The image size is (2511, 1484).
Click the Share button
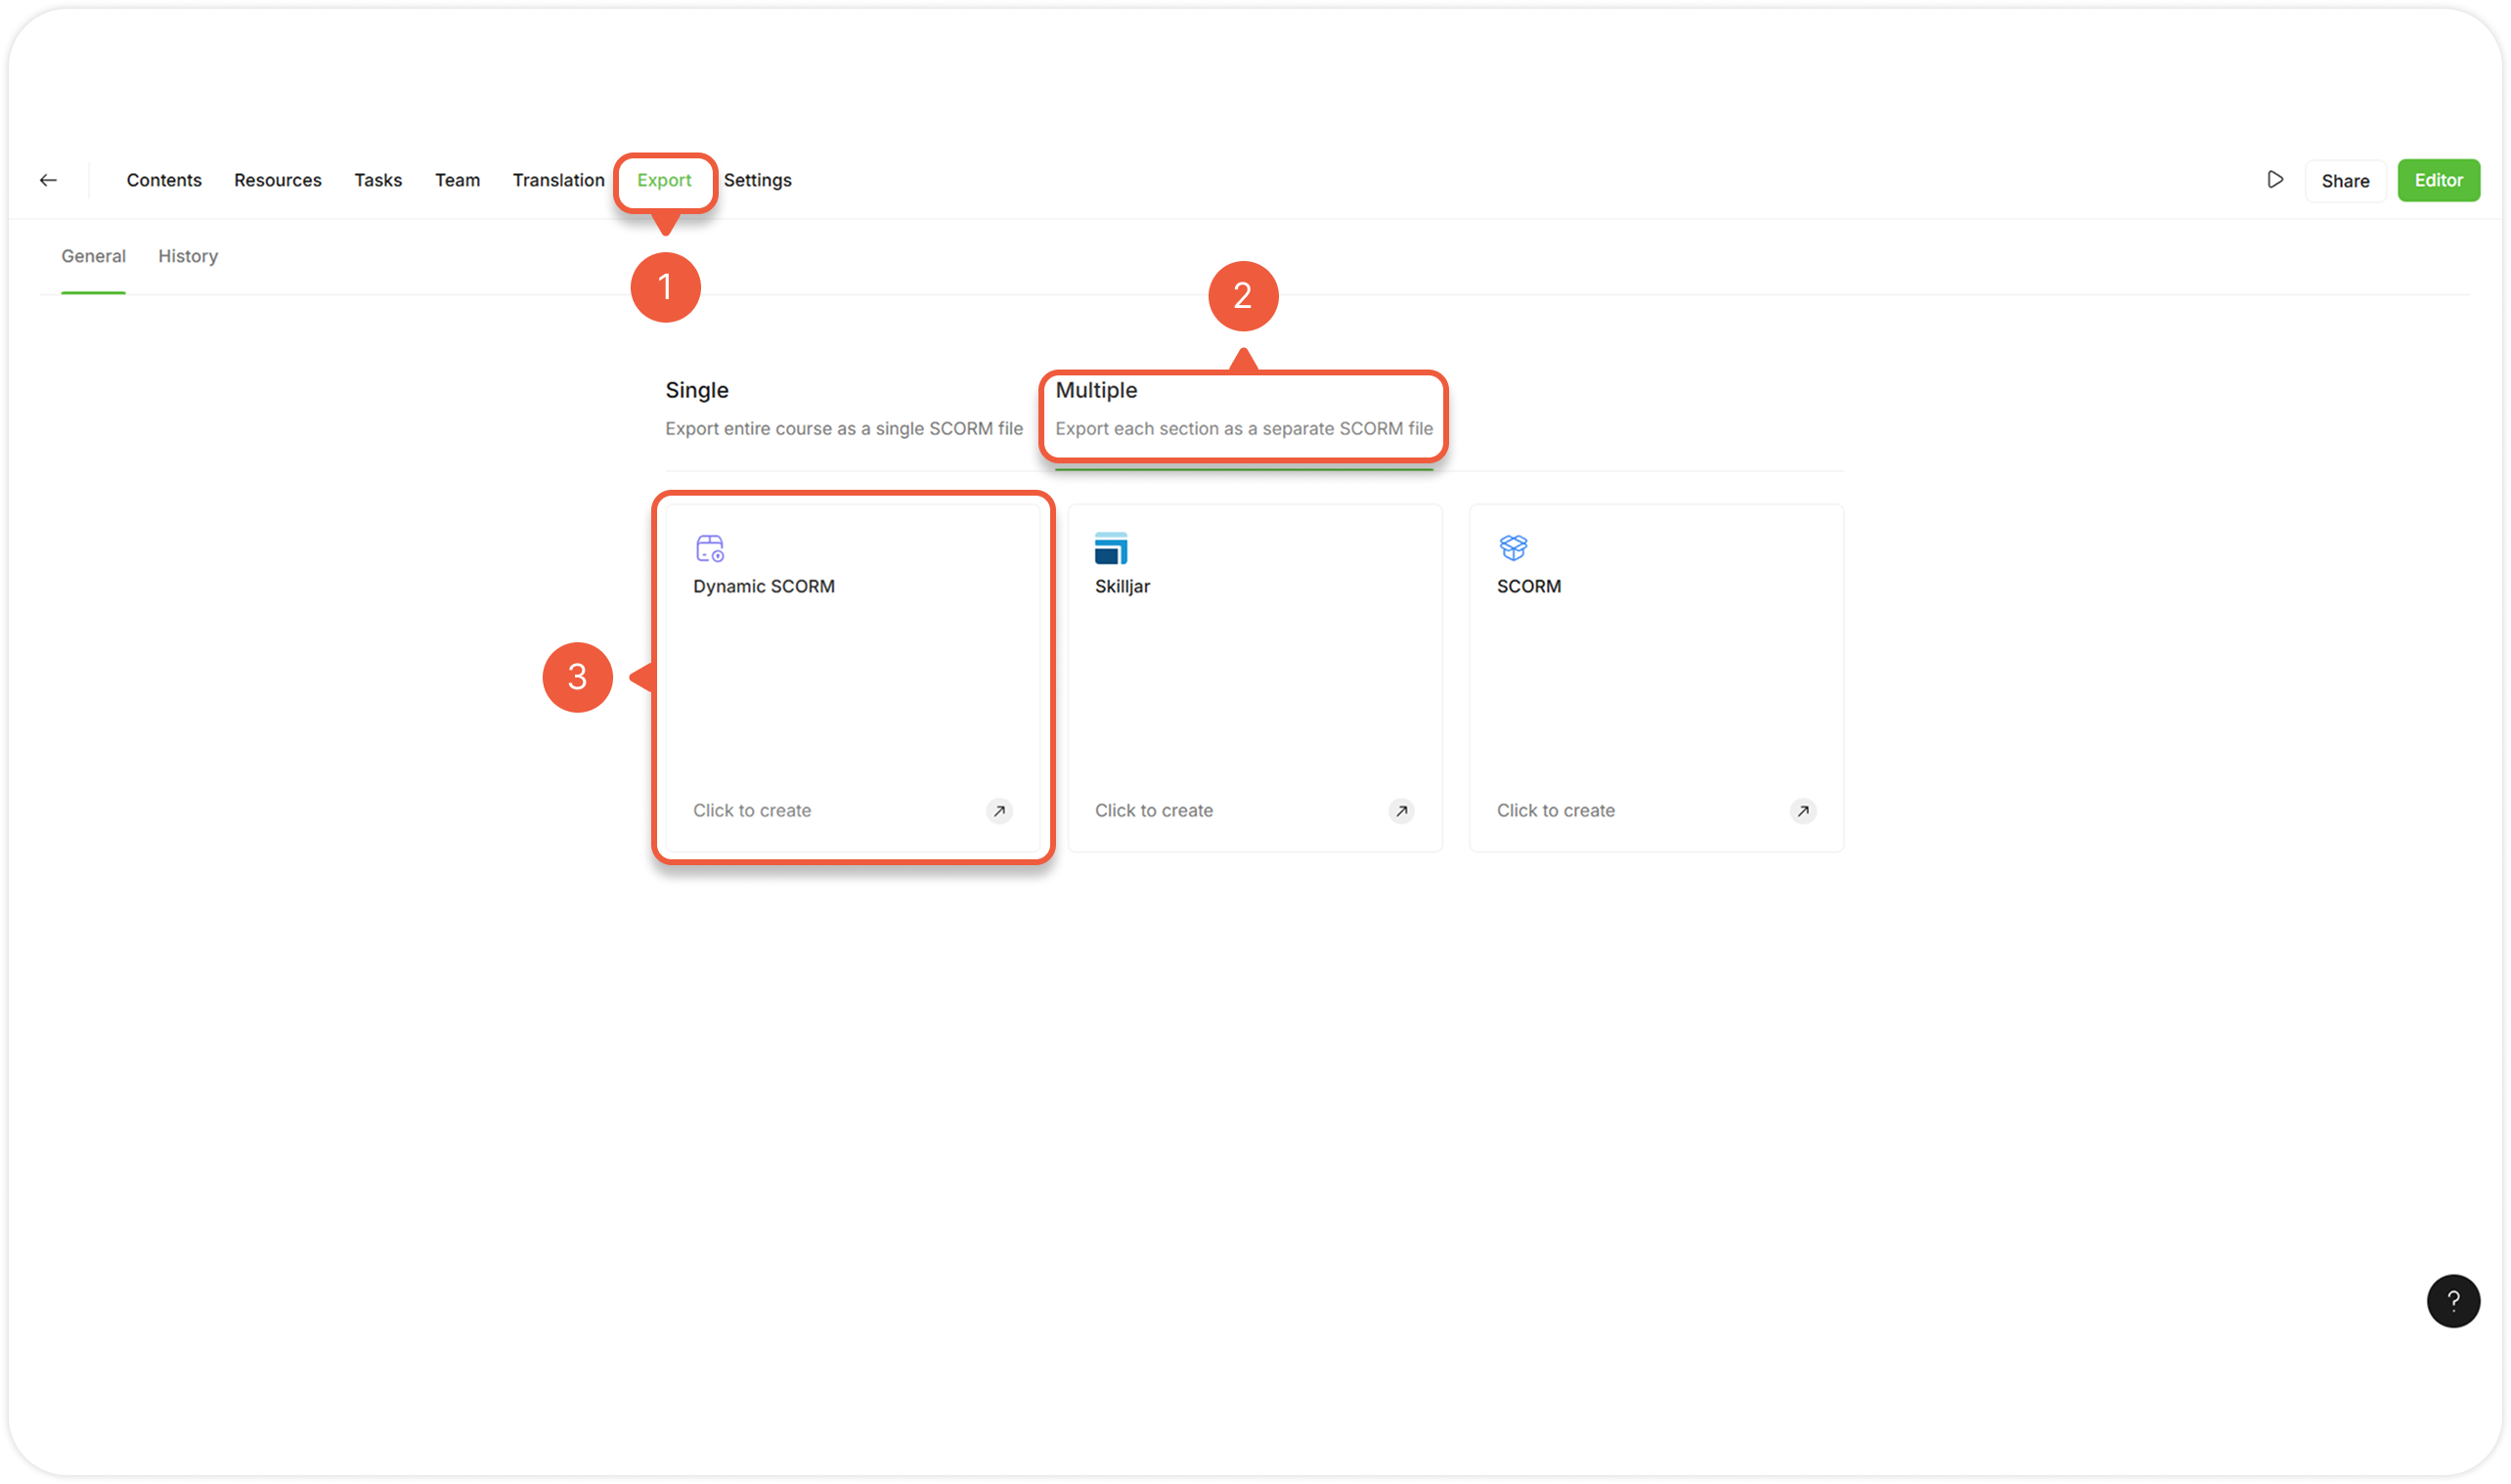point(2345,181)
